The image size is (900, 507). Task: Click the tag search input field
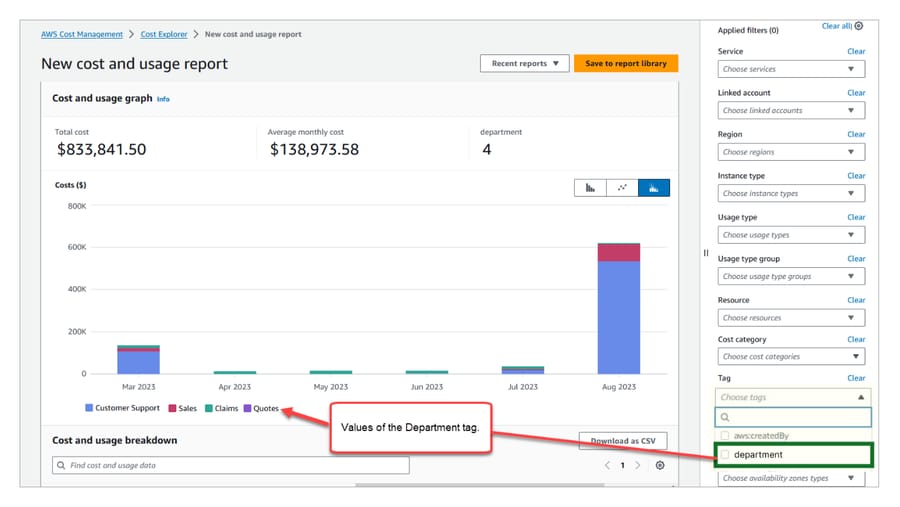pyautogui.click(x=793, y=417)
